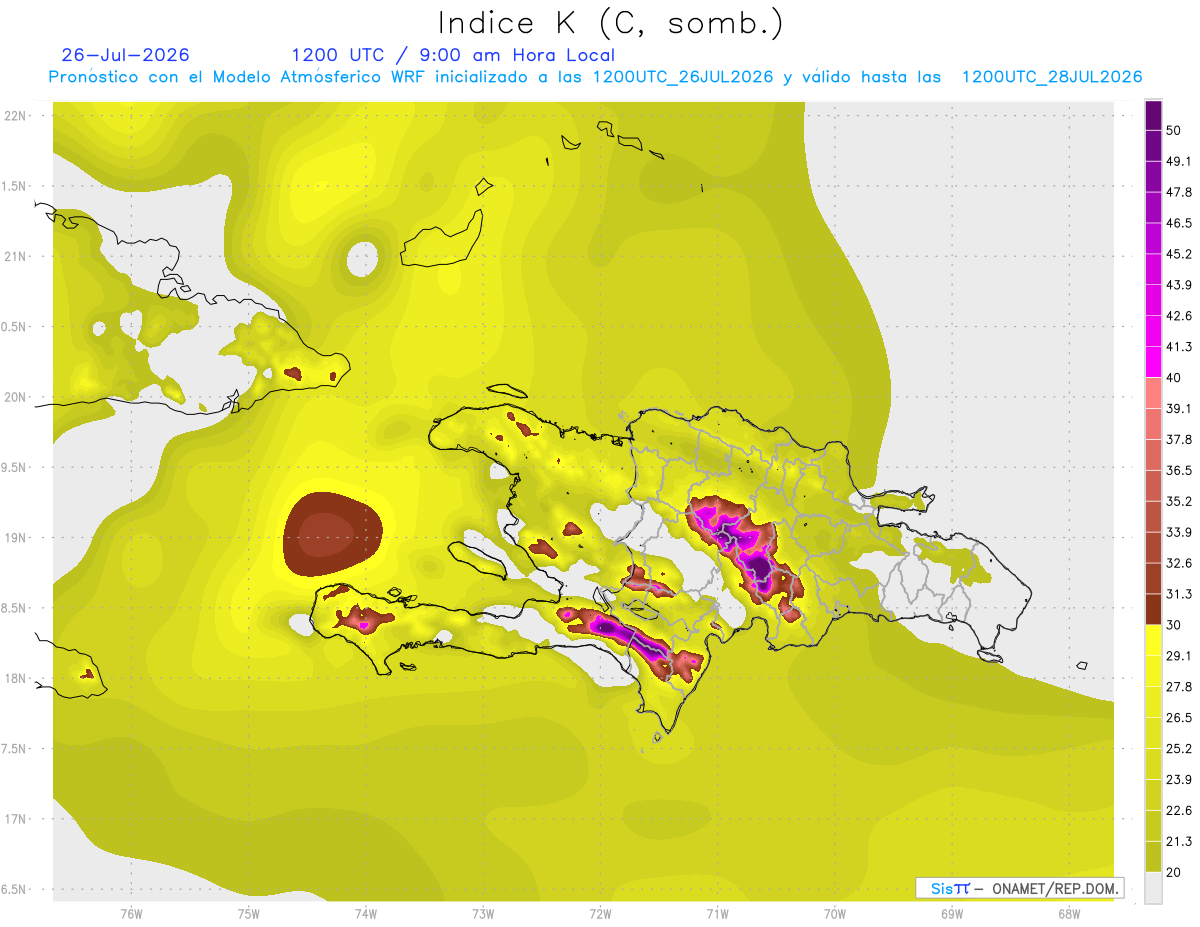Click the "74W" longitude label

click(365, 914)
